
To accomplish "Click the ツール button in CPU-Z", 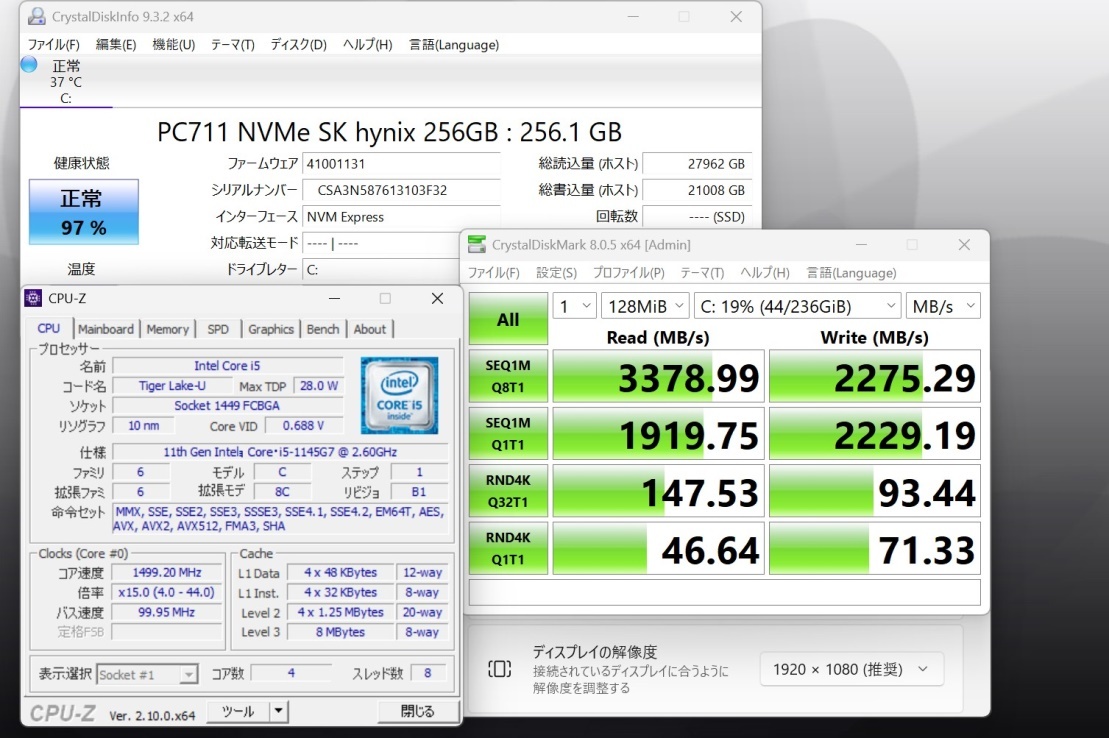I will 238,711.
